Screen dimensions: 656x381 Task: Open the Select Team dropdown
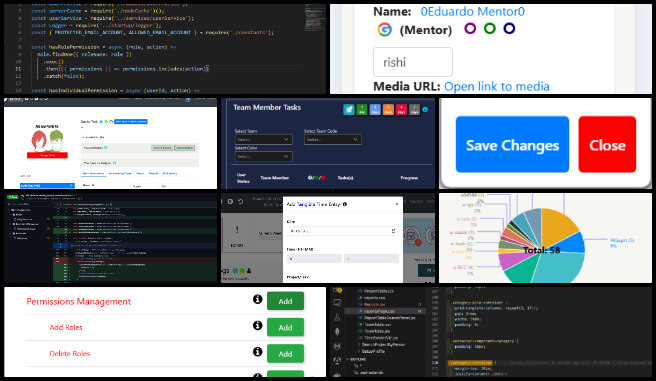coord(263,139)
